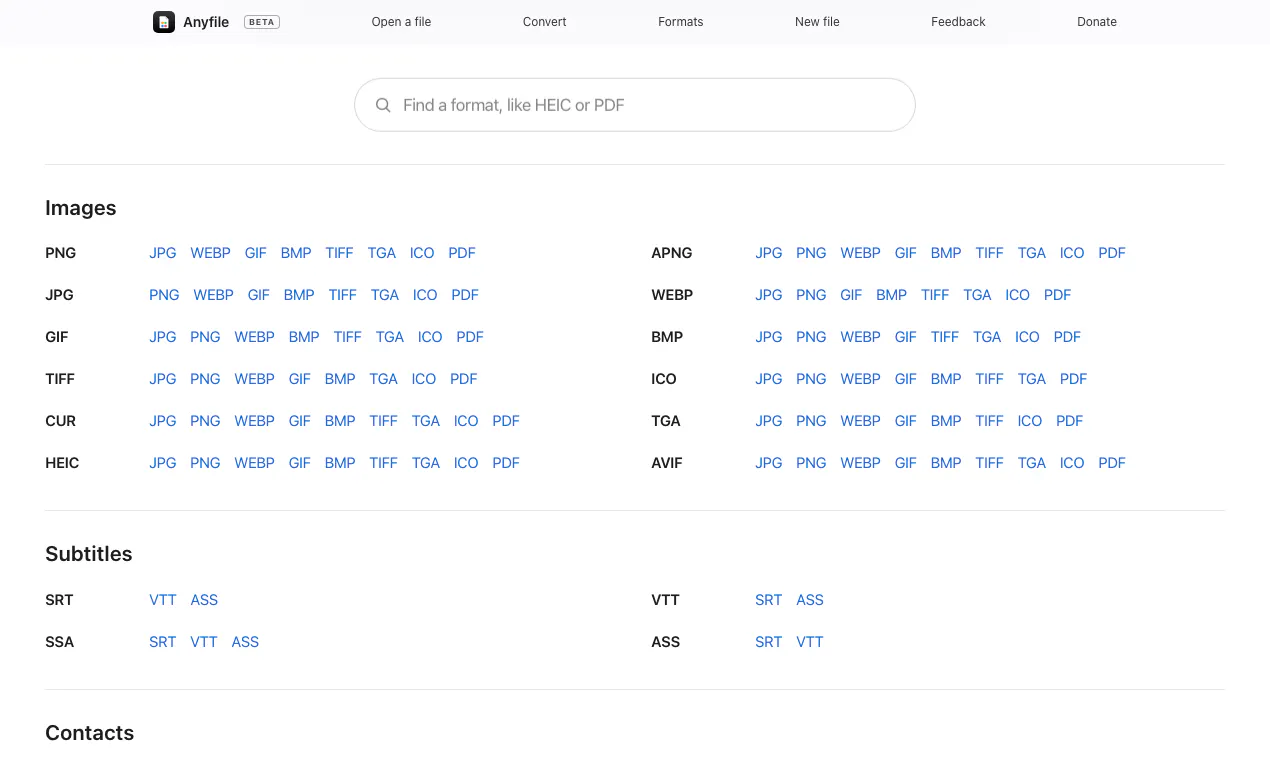Convert JPG to PNG
Image resolution: width=1270 pixels, height=760 pixels.
click(x=164, y=295)
